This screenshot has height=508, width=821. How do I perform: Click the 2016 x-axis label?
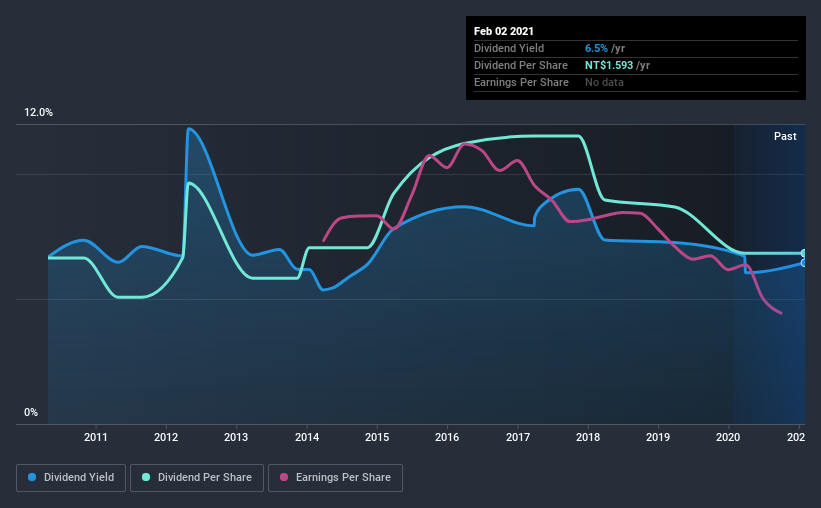pyautogui.click(x=447, y=437)
